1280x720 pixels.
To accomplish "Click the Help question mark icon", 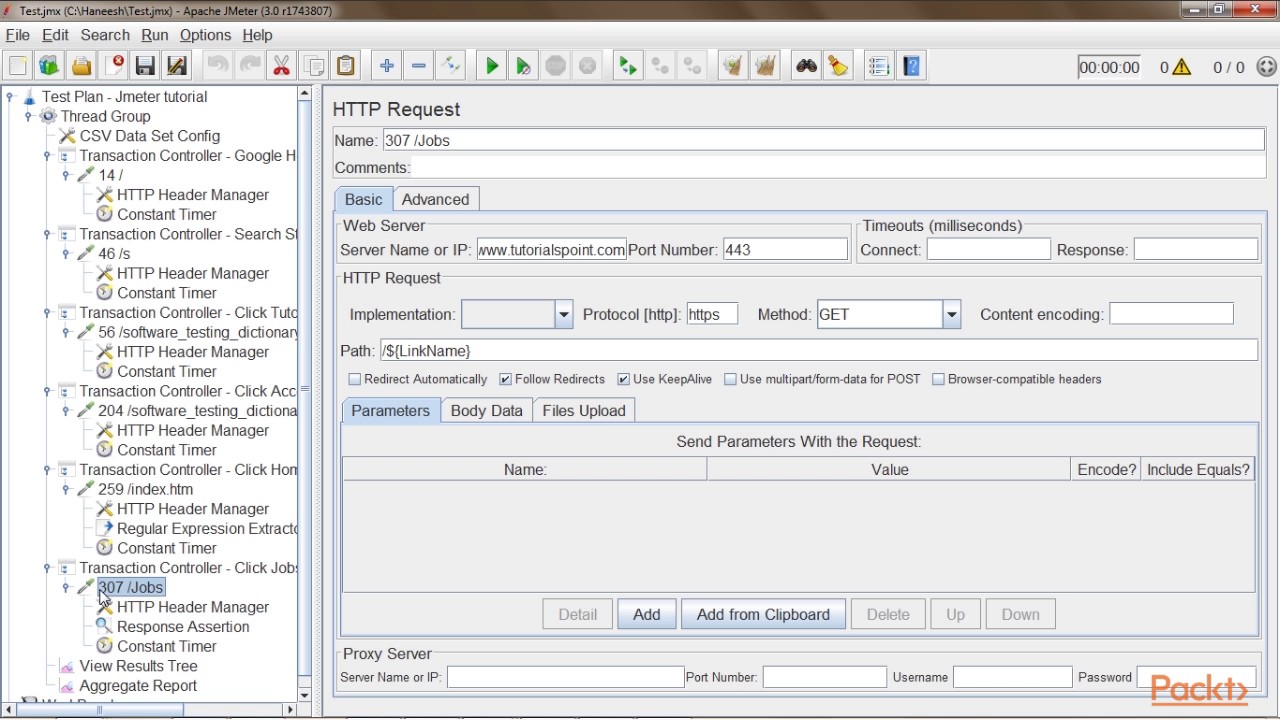I will click(911, 66).
